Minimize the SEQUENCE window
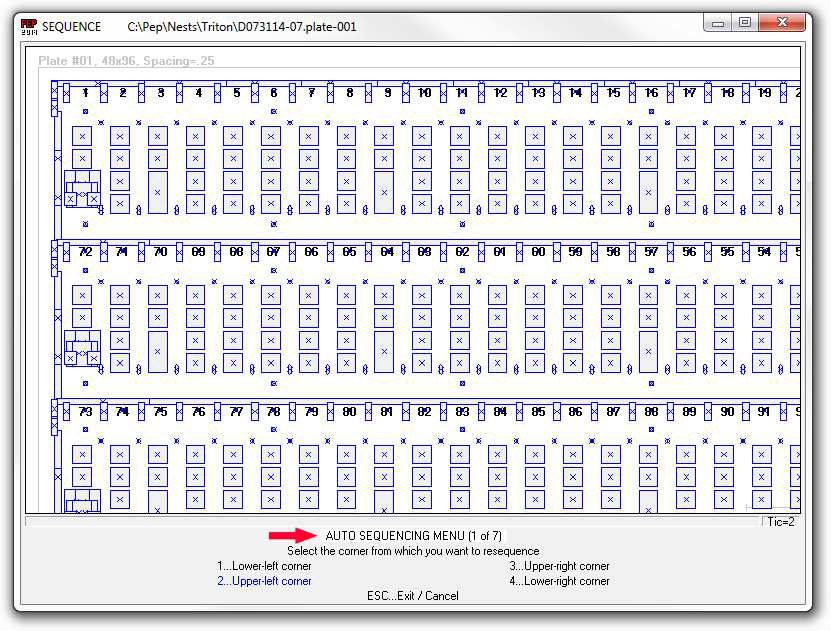The width and height of the screenshot is (831, 631). [x=718, y=22]
